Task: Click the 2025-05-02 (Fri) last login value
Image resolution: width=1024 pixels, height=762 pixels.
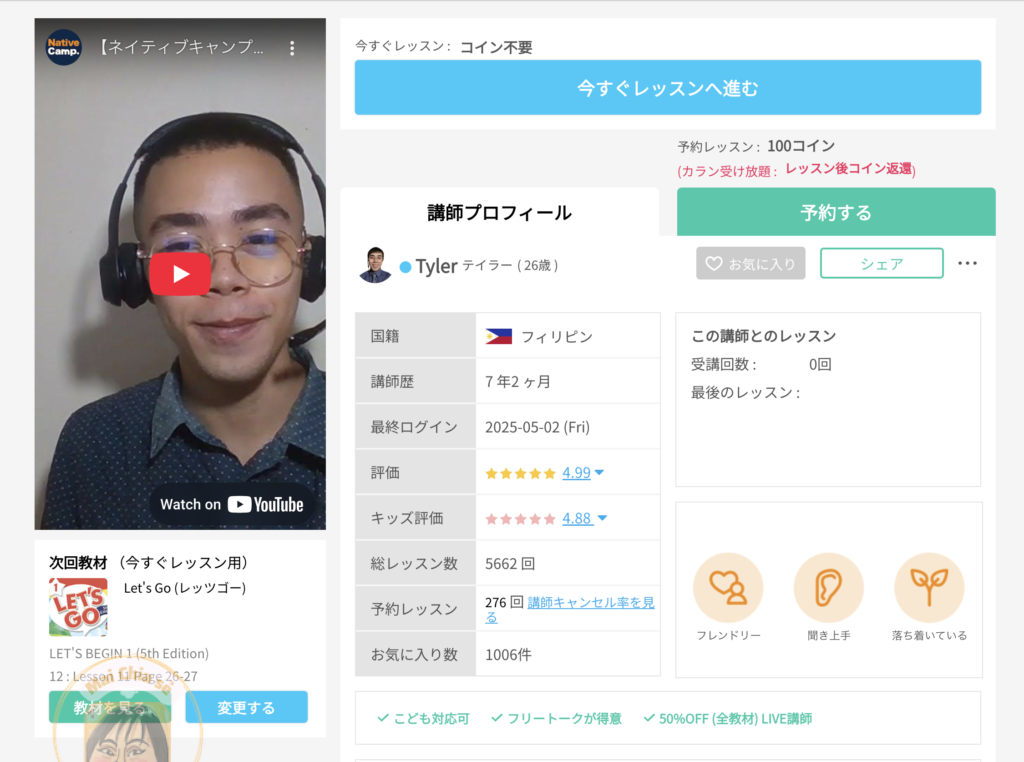Action: [537, 427]
